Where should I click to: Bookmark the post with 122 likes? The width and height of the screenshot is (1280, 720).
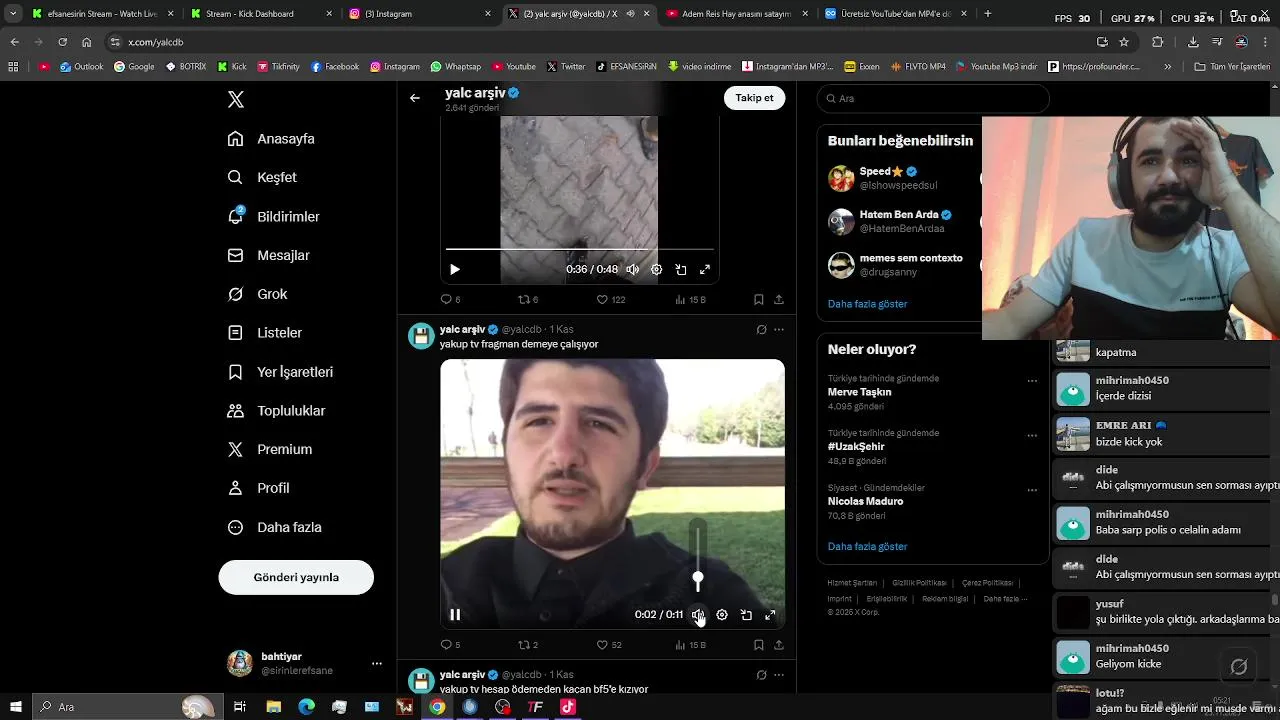pyautogui.click(x=759, y=299)
